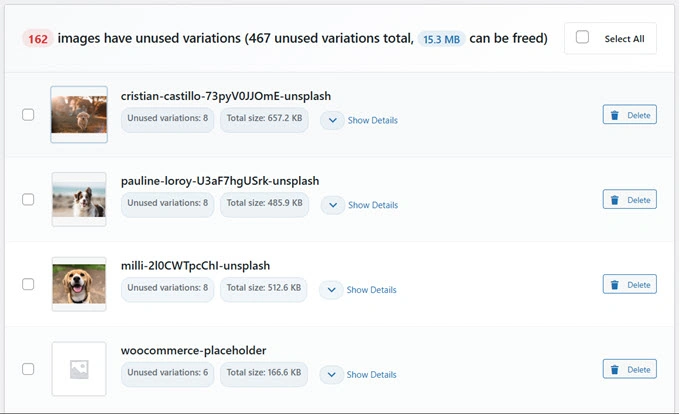Open the cristian-castillo image thumbnail

(79, 114)
